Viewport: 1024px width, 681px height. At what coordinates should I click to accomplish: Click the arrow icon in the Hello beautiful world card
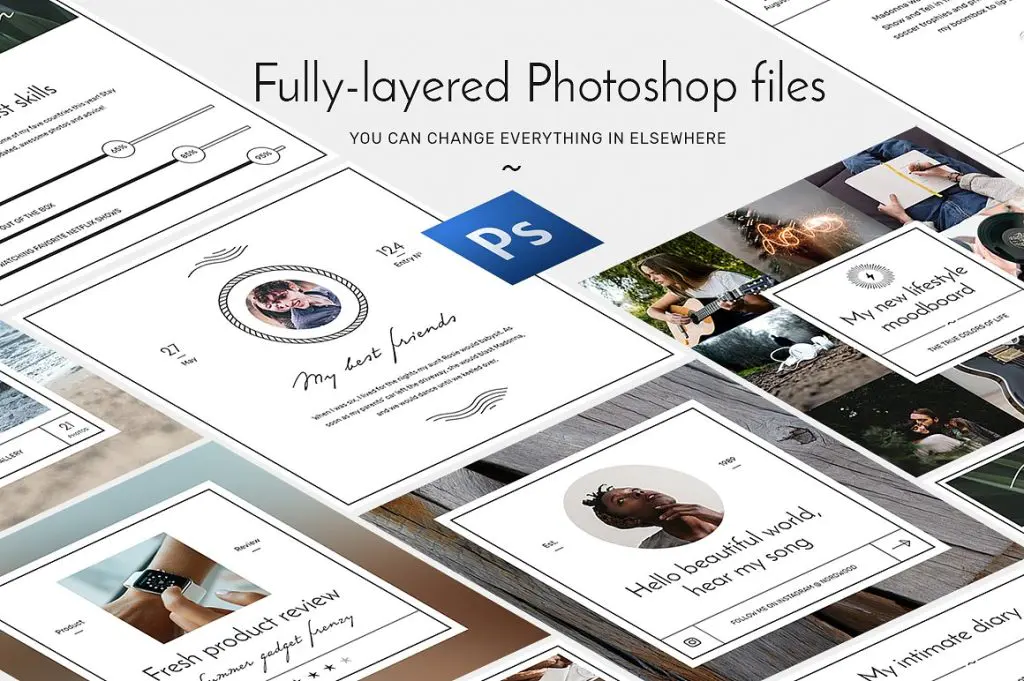901,543
